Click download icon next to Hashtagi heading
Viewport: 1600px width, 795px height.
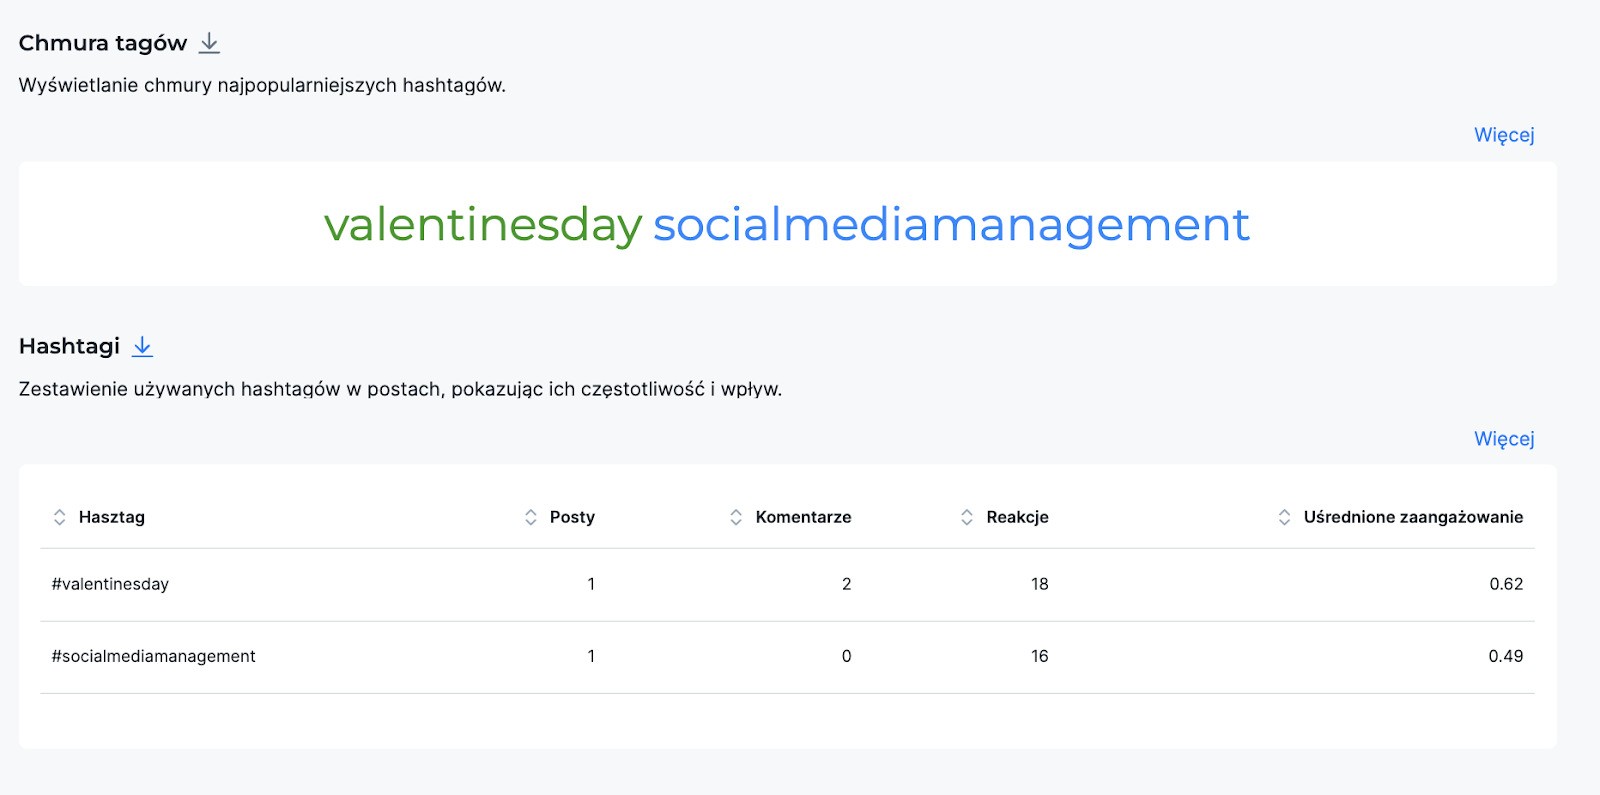143,346
